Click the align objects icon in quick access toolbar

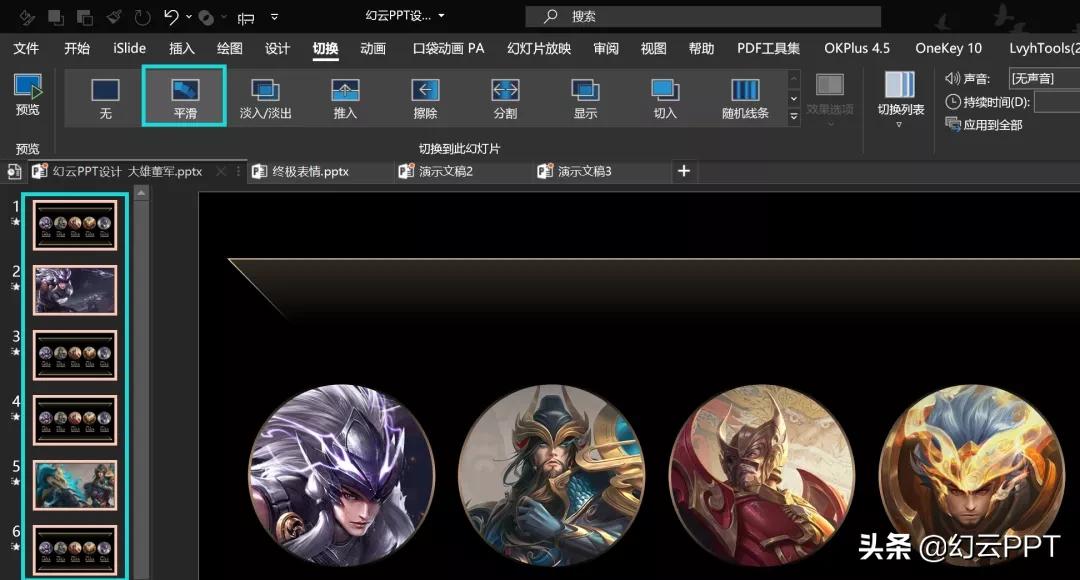[x=245, y=18]
